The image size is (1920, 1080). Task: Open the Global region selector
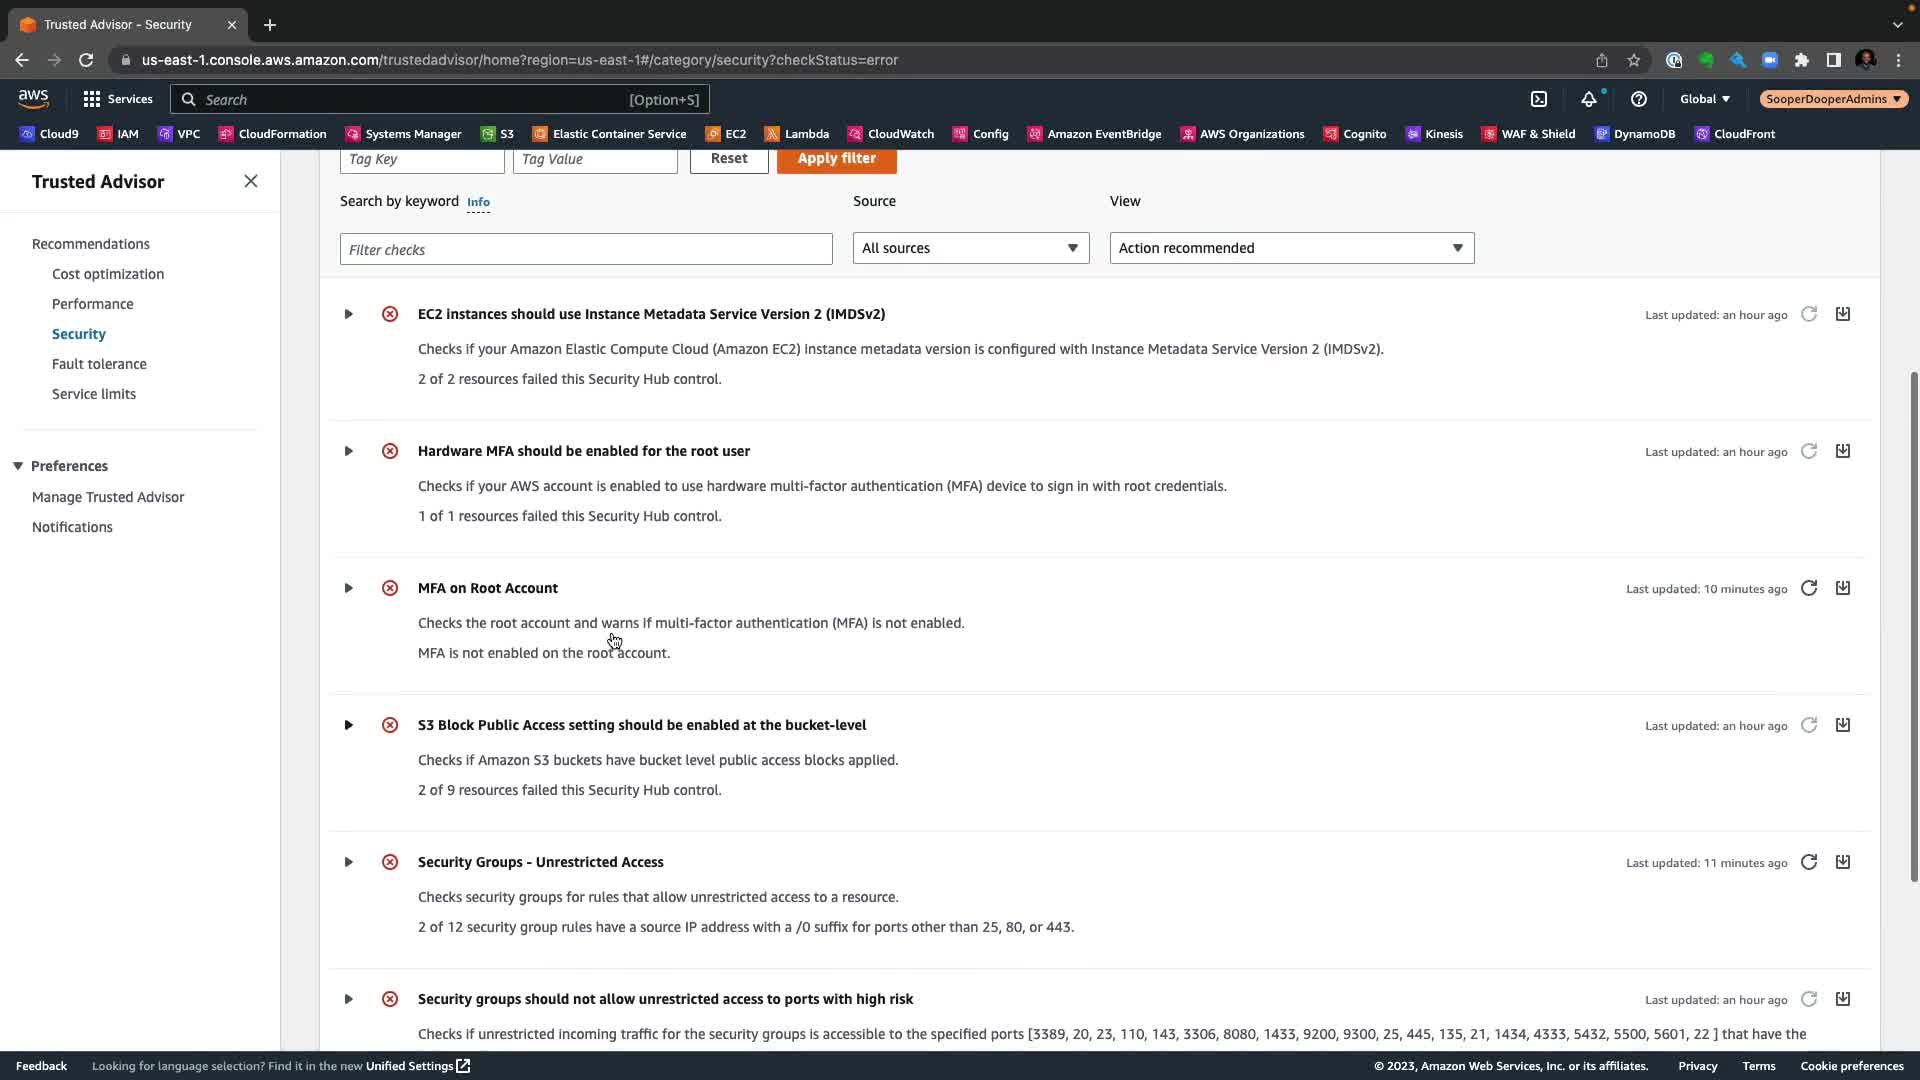[1704, 99]
